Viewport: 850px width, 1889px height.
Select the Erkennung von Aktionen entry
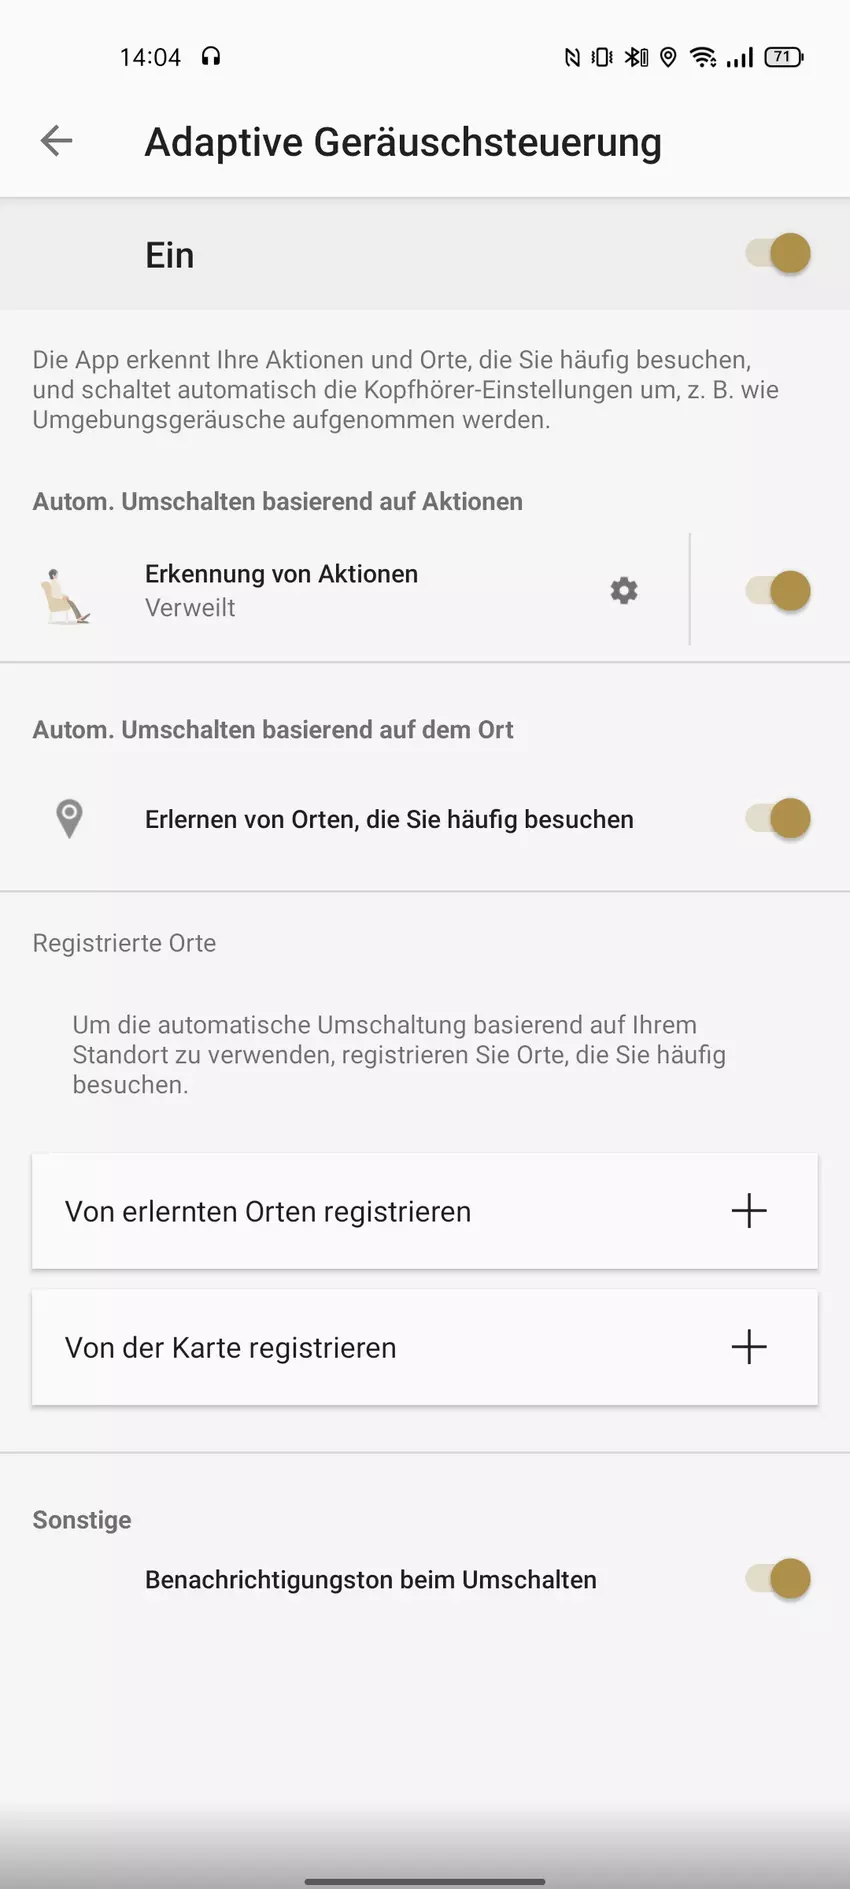click(281, 589)
